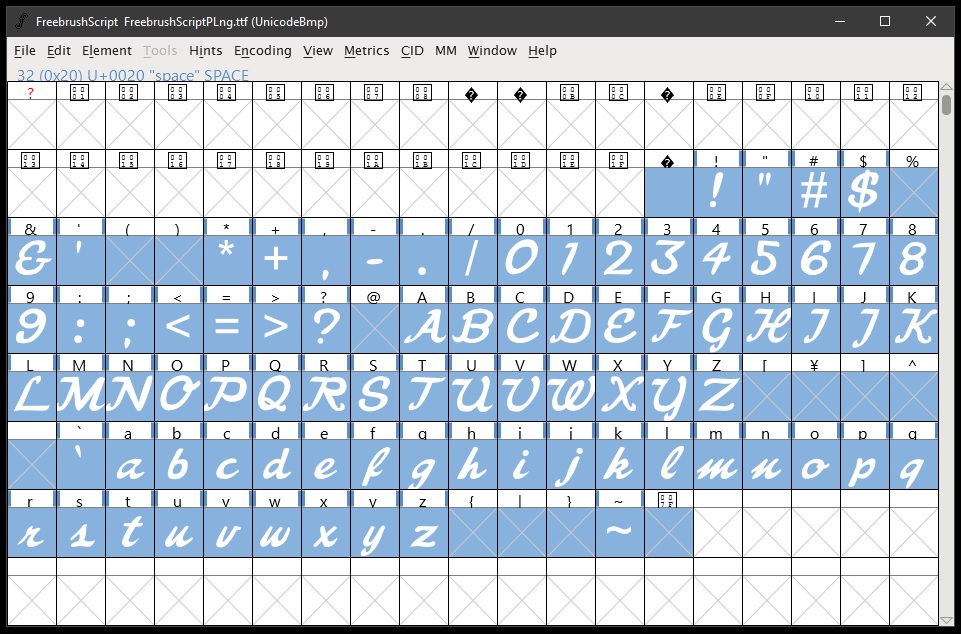This screenshot has height=634, width=961.
Task: Select the equals sign glyph cell
Action: pos(227,329)
